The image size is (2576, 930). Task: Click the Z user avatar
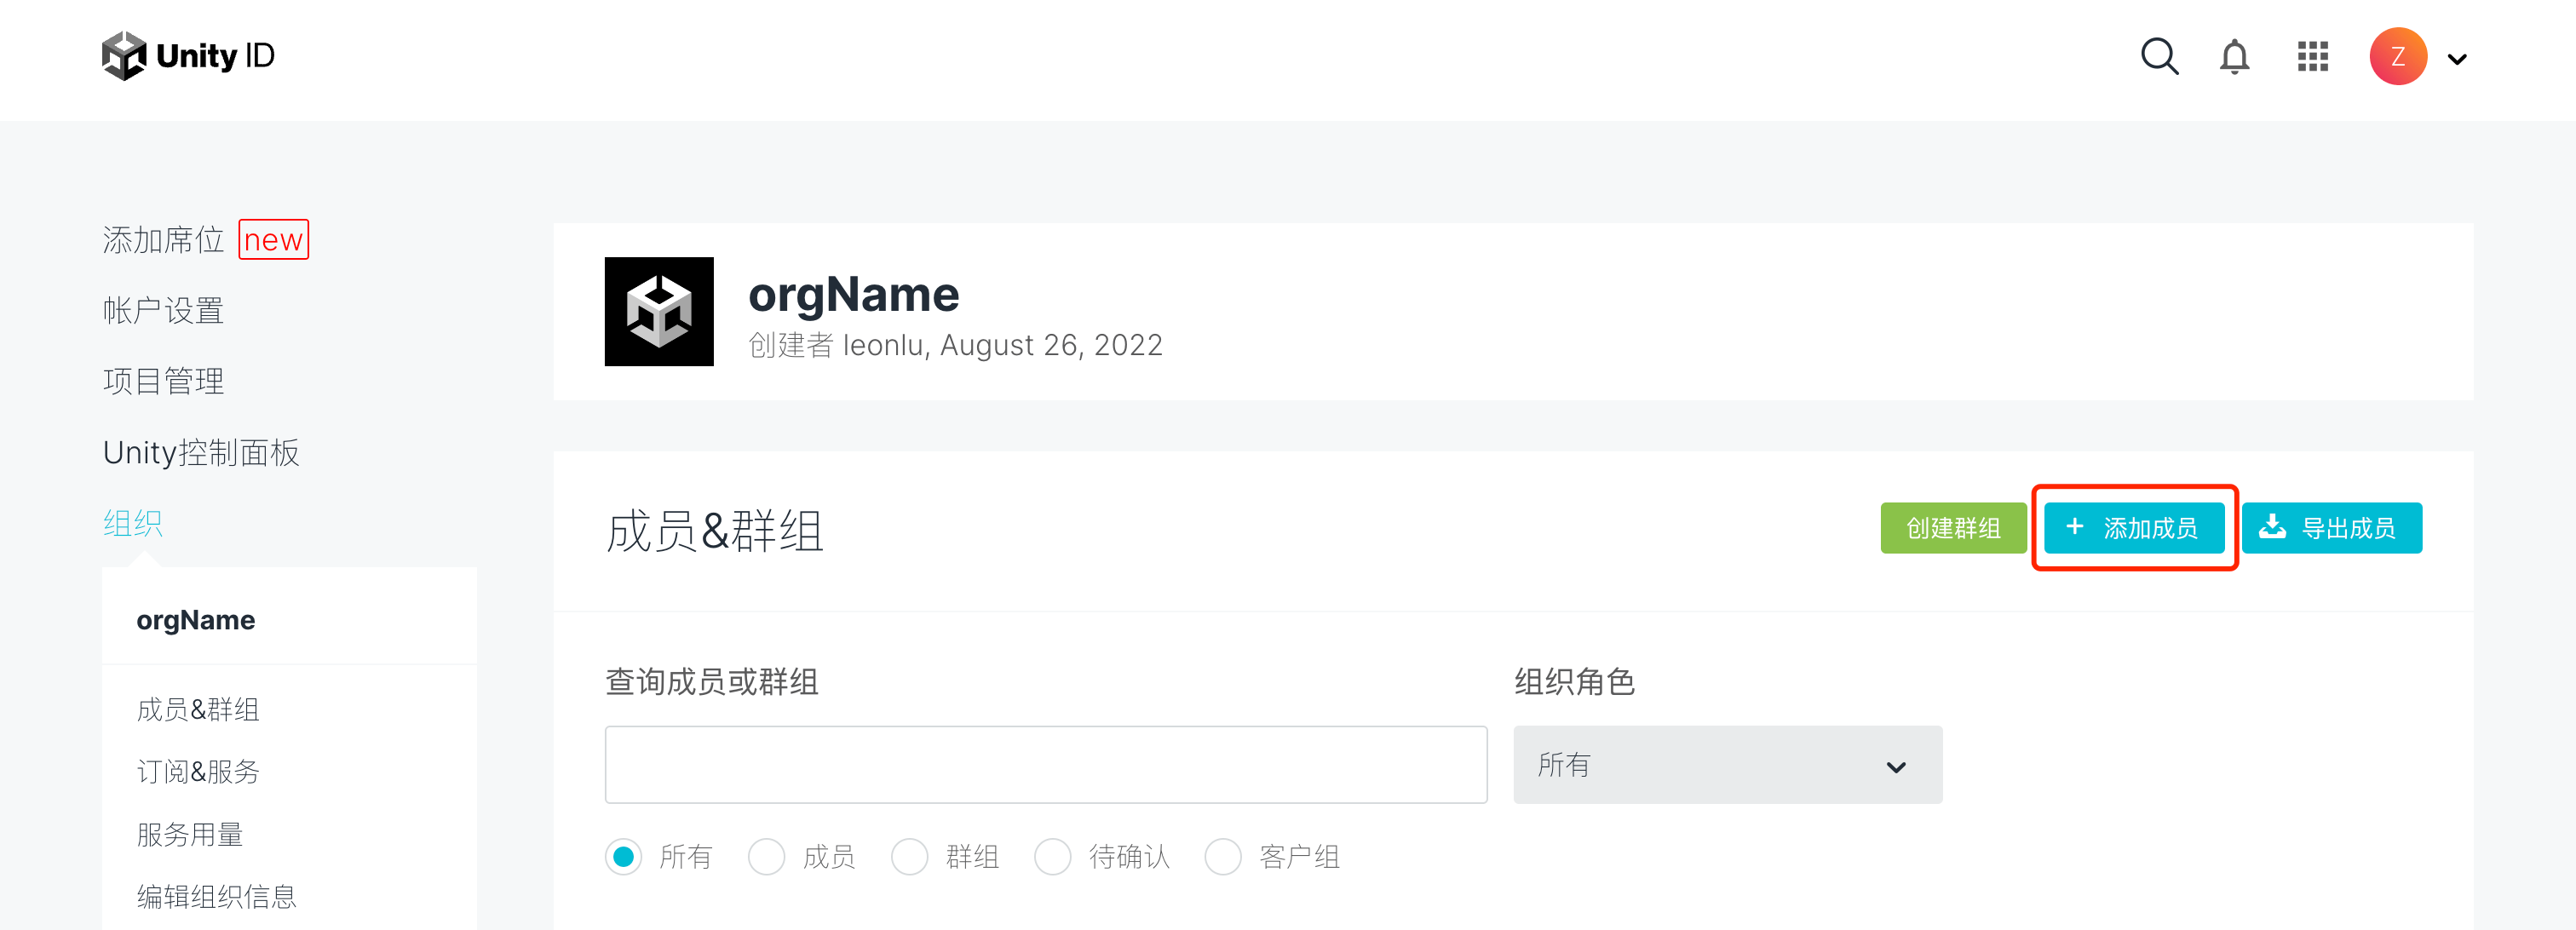tap(2397, 57)
